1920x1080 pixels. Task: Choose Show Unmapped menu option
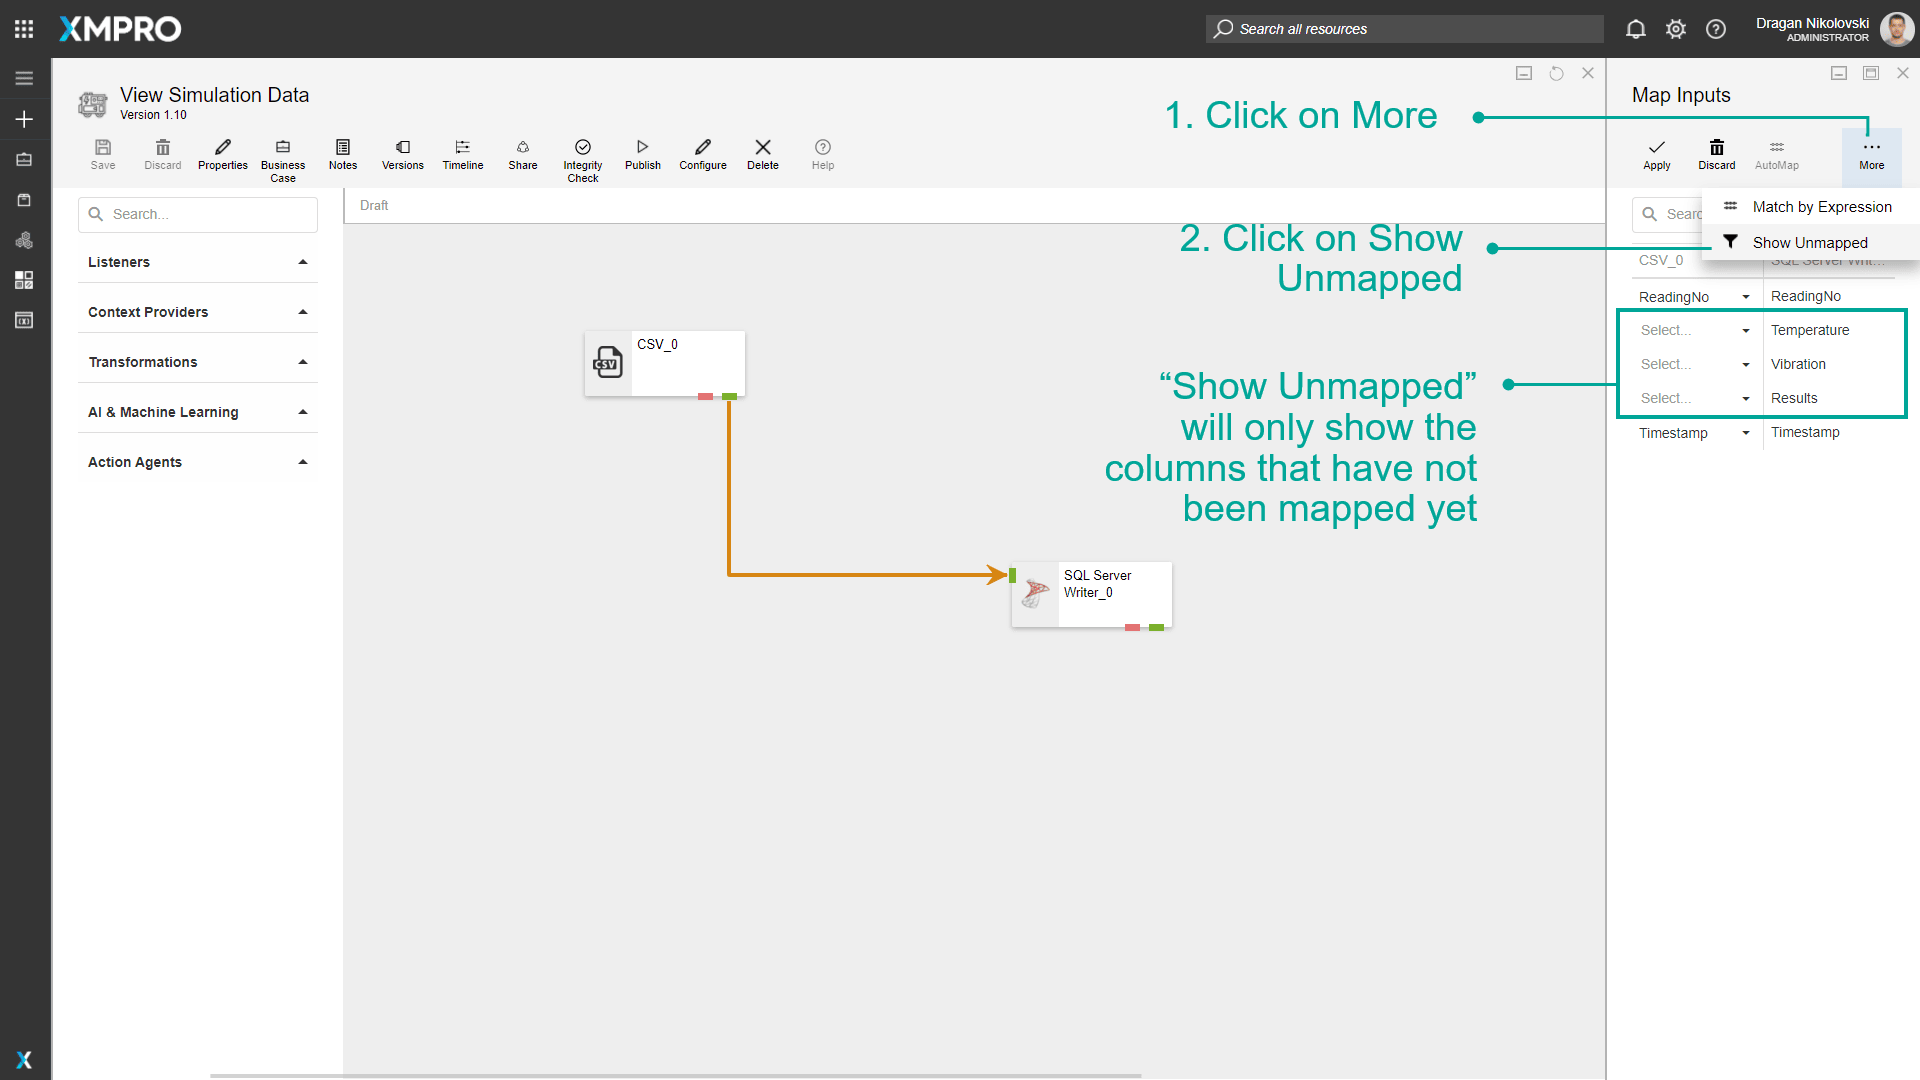click(x=1809, y=243)
